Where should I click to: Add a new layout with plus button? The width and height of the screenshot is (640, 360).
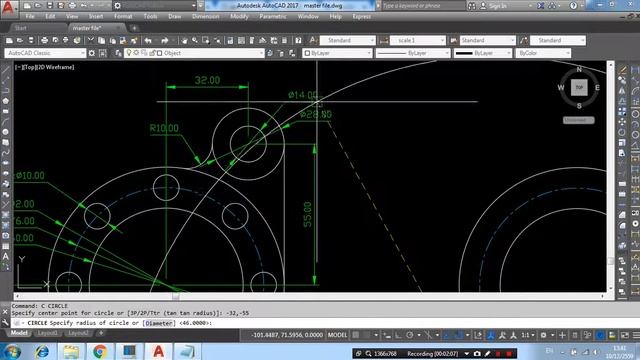(x=101, y=333)
